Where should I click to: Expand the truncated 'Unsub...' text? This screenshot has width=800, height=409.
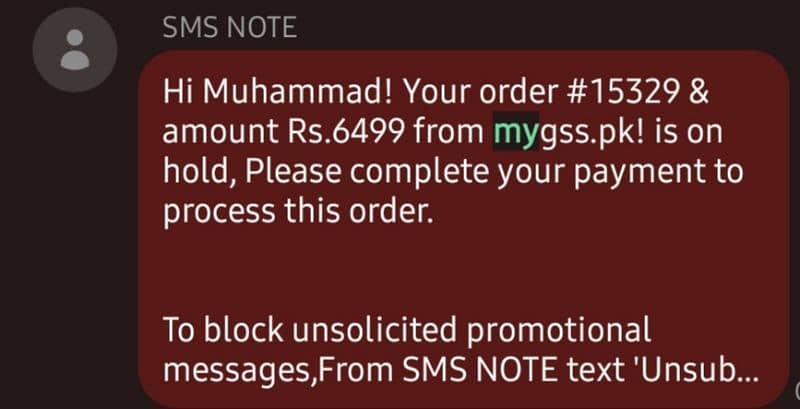pos(698,371)
